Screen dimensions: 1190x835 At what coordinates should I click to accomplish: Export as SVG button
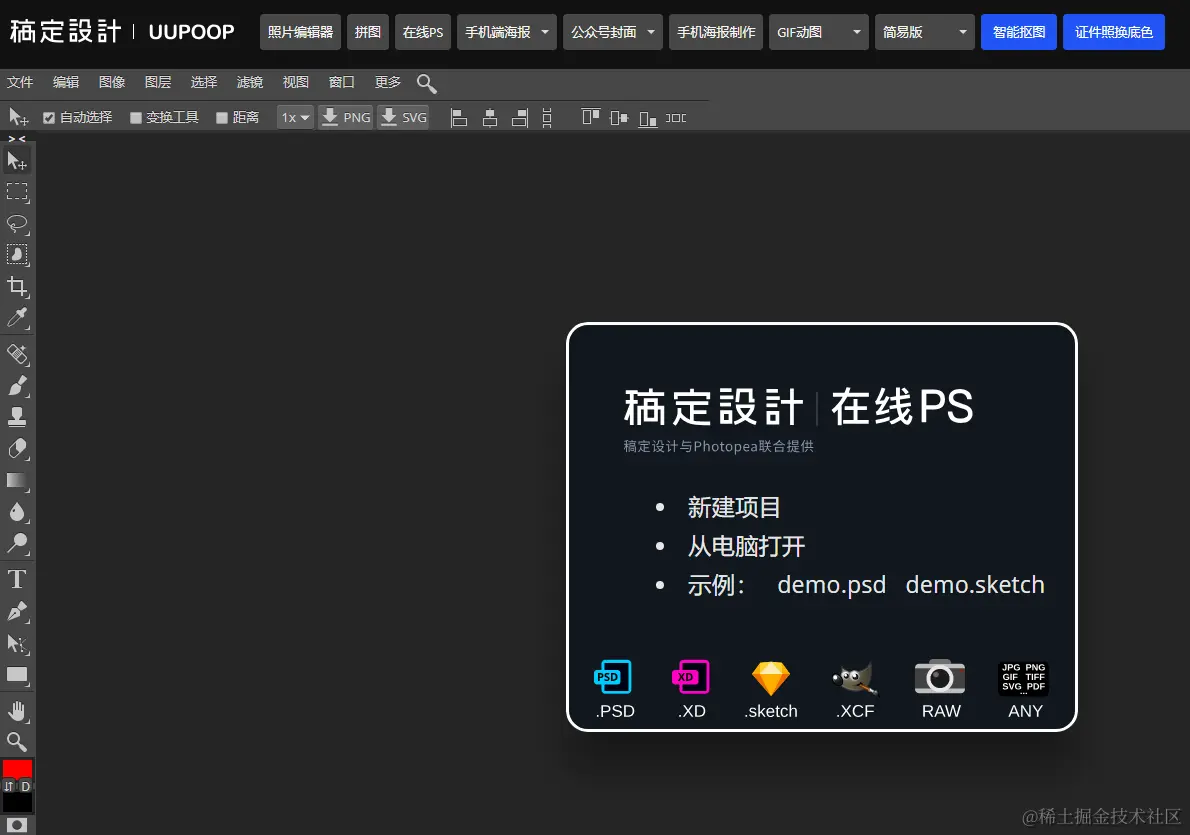tap(404, 118)
